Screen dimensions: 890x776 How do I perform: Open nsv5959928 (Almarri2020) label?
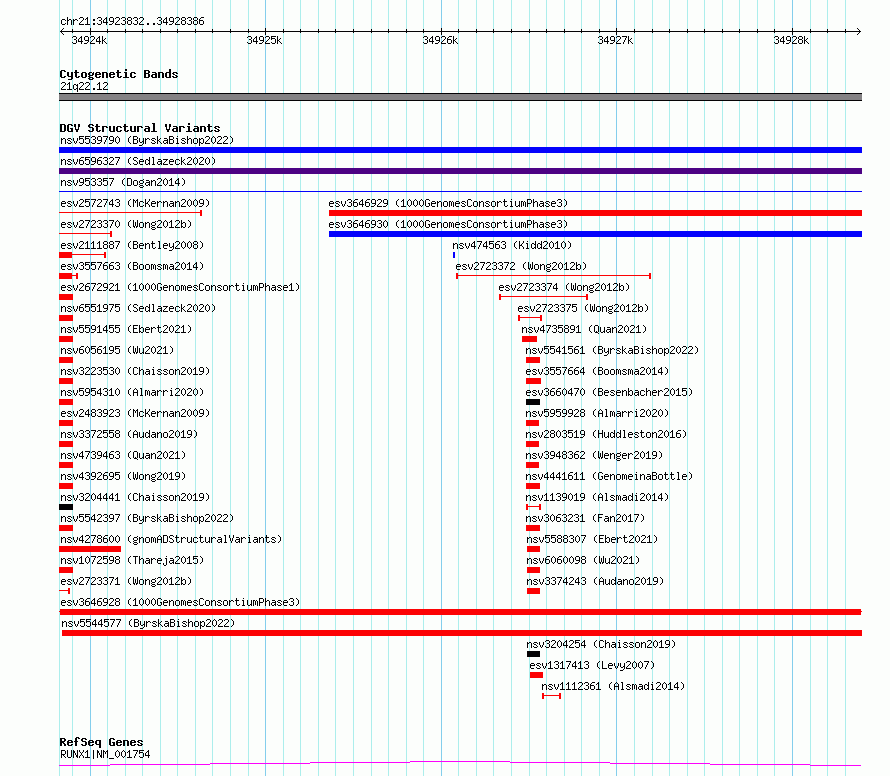(x=597, y=413)
